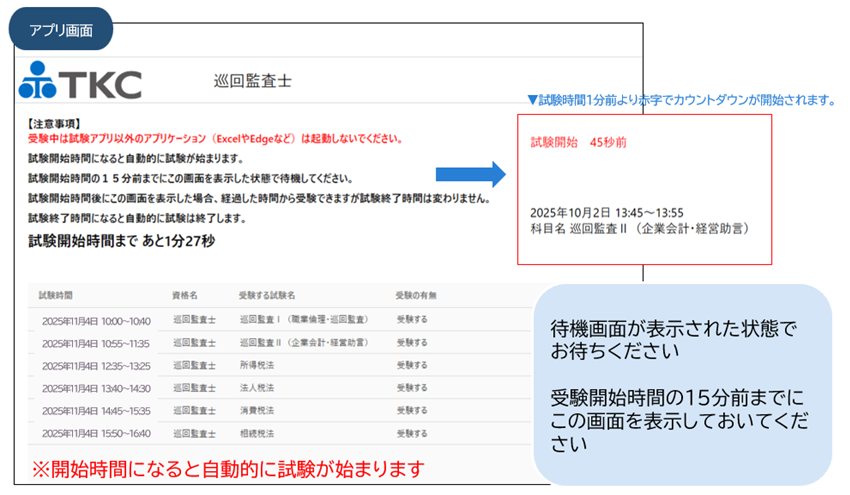Viewport: 850px width, 495px height.
Task: Click 受験する in the 巡回監査Ⅱ row
Action: [x=412, y=343]
